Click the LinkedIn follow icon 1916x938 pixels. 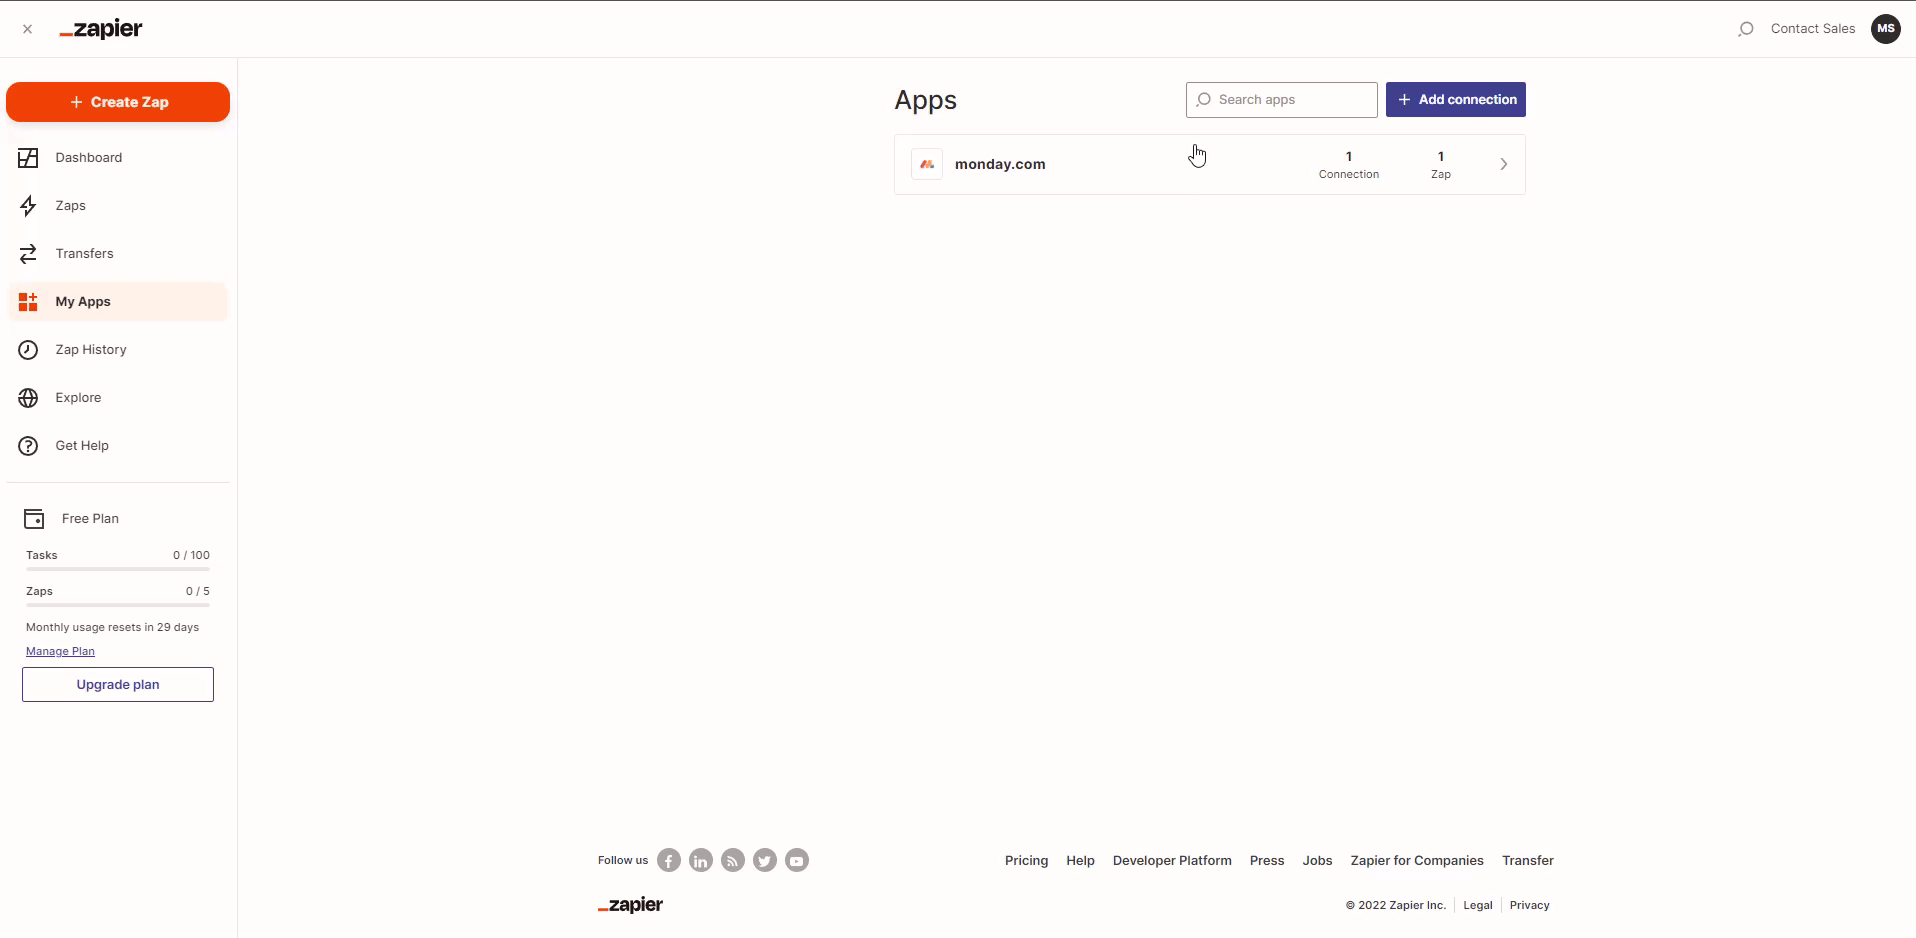click(701, 861)
